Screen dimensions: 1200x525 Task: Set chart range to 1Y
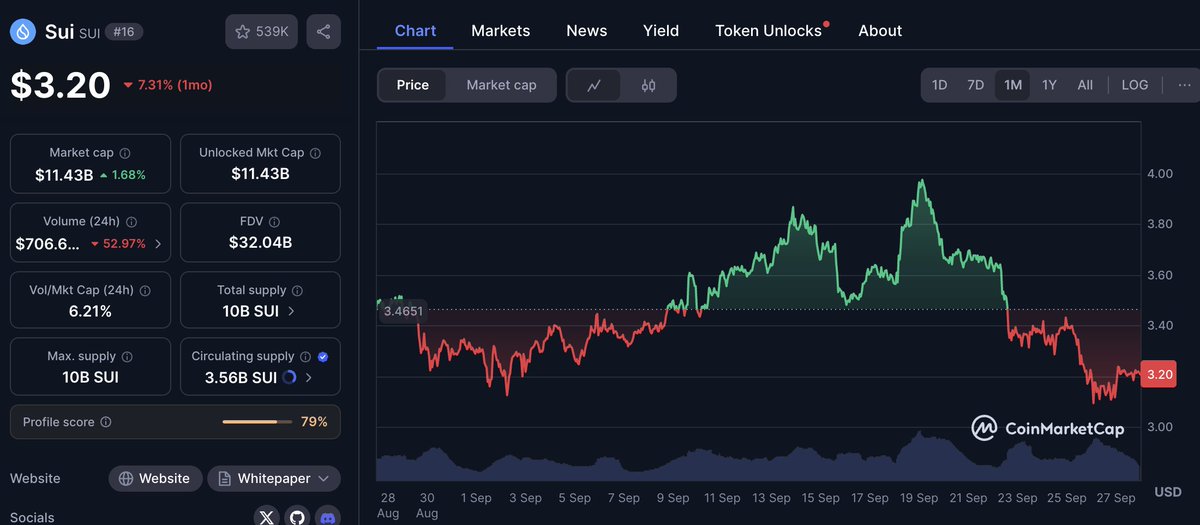tap(1049, 85)
